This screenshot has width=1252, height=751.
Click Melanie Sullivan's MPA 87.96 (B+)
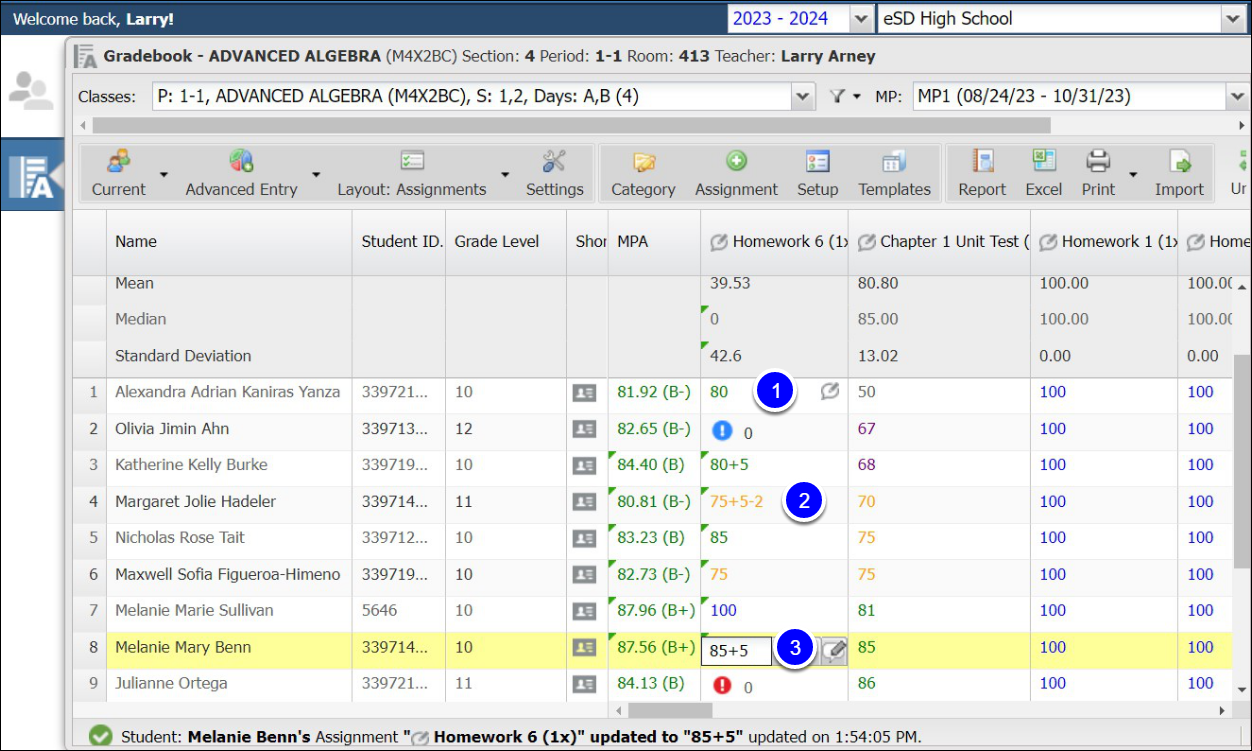(x=654, y=610)
